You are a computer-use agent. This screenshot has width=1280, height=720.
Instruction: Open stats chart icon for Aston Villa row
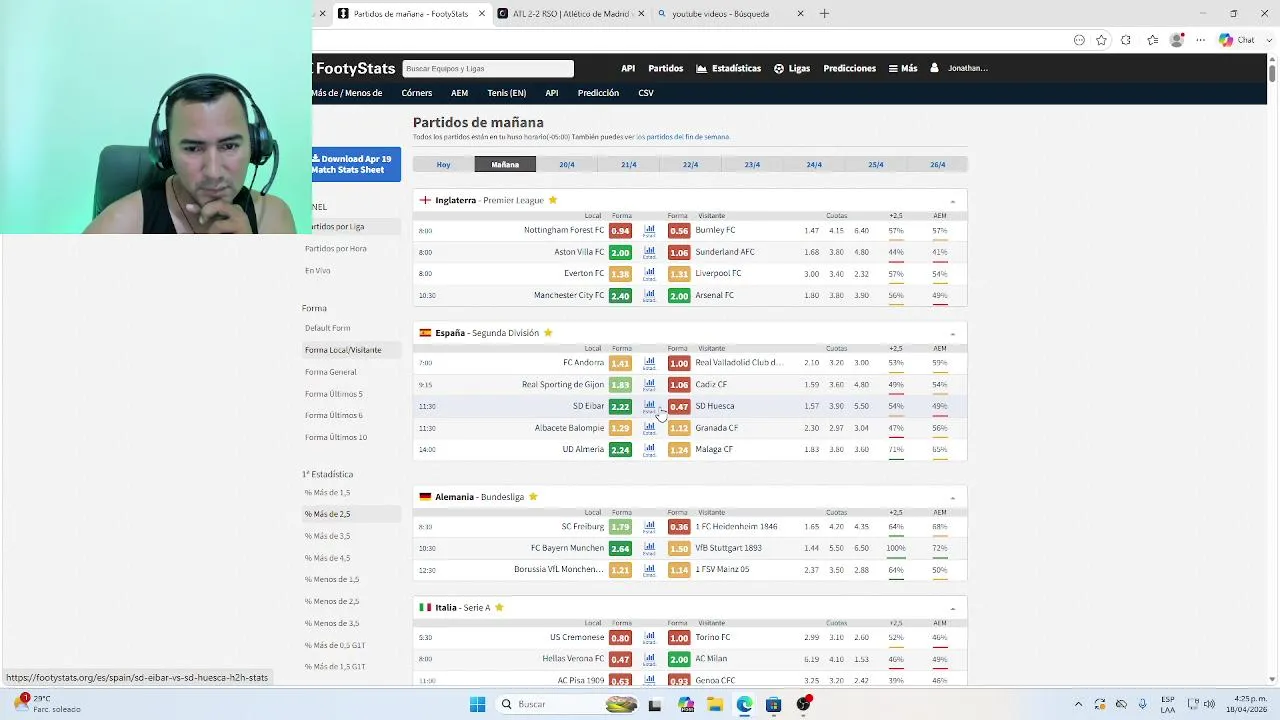[649, 252]
